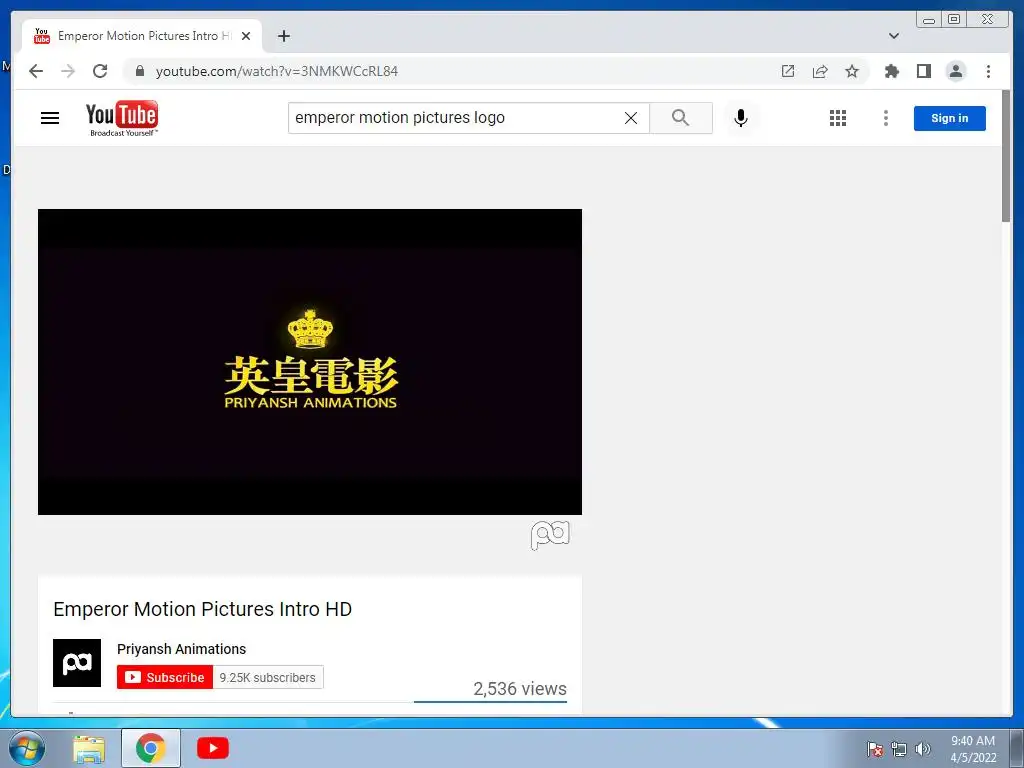Open page in app icon in address bar

[788, 71]
